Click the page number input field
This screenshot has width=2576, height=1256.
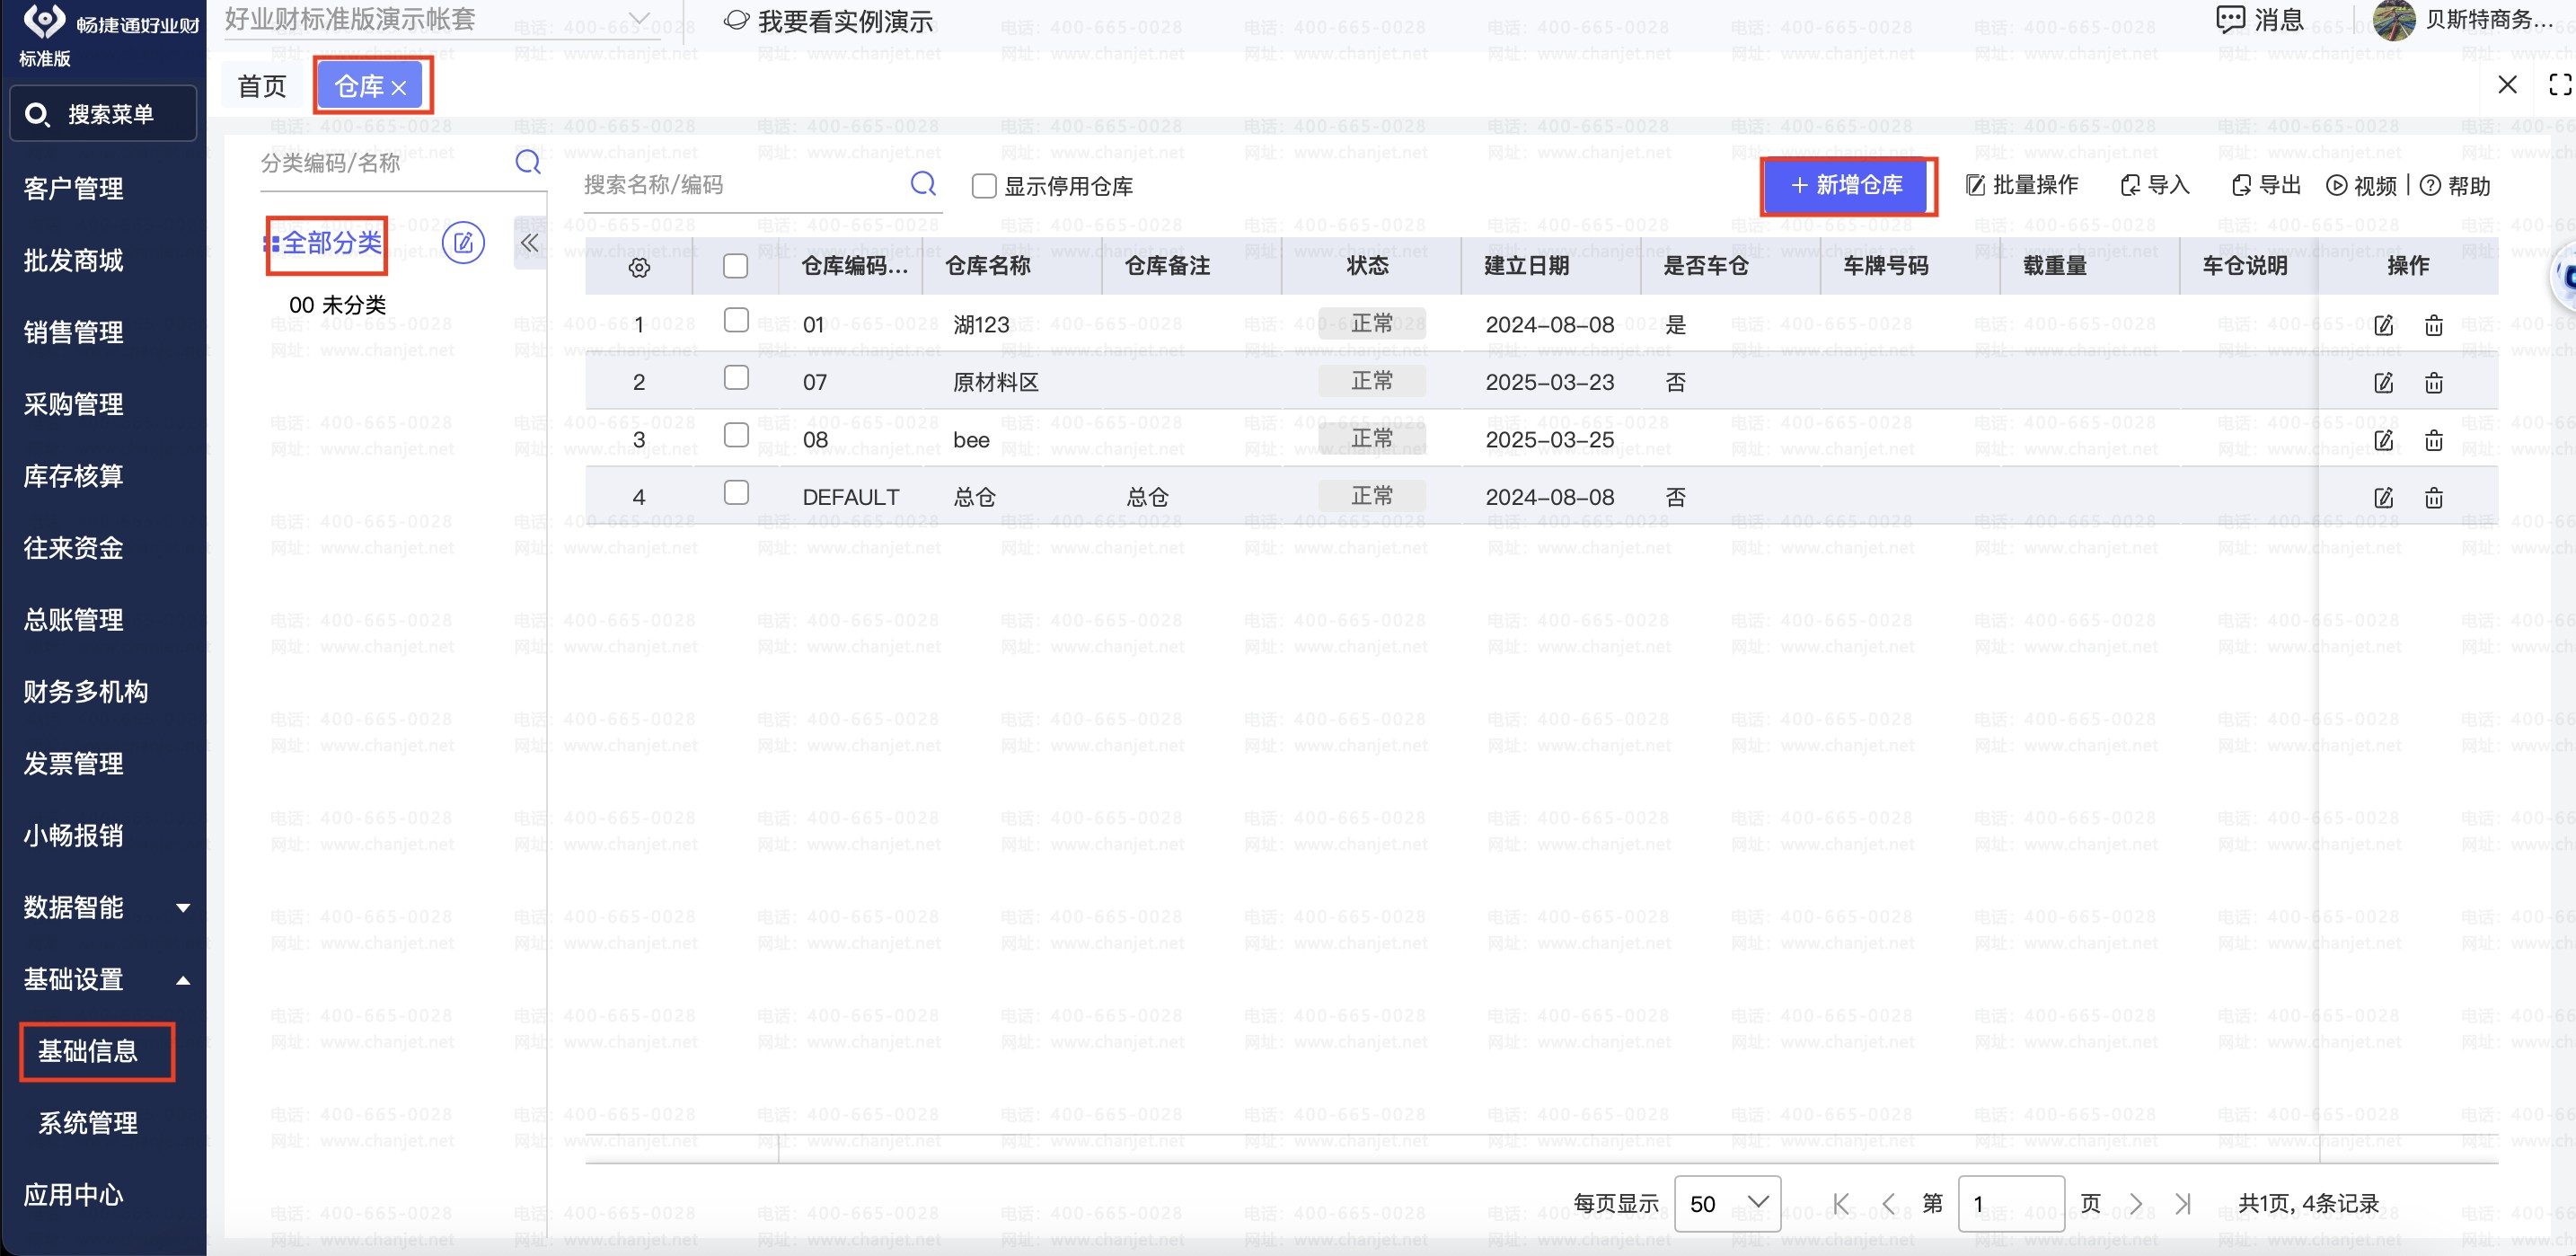click(x=2011, y=1204)
